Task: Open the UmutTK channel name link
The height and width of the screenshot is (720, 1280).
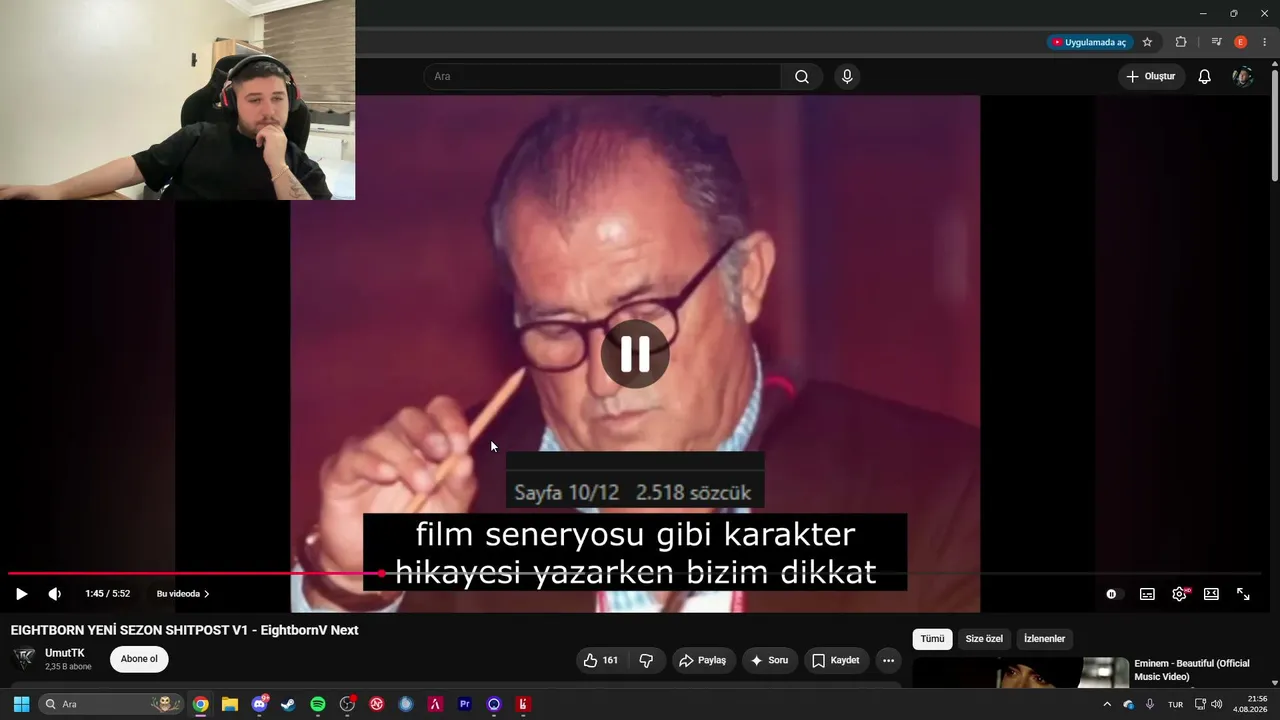Action: [x=65, y=653]
